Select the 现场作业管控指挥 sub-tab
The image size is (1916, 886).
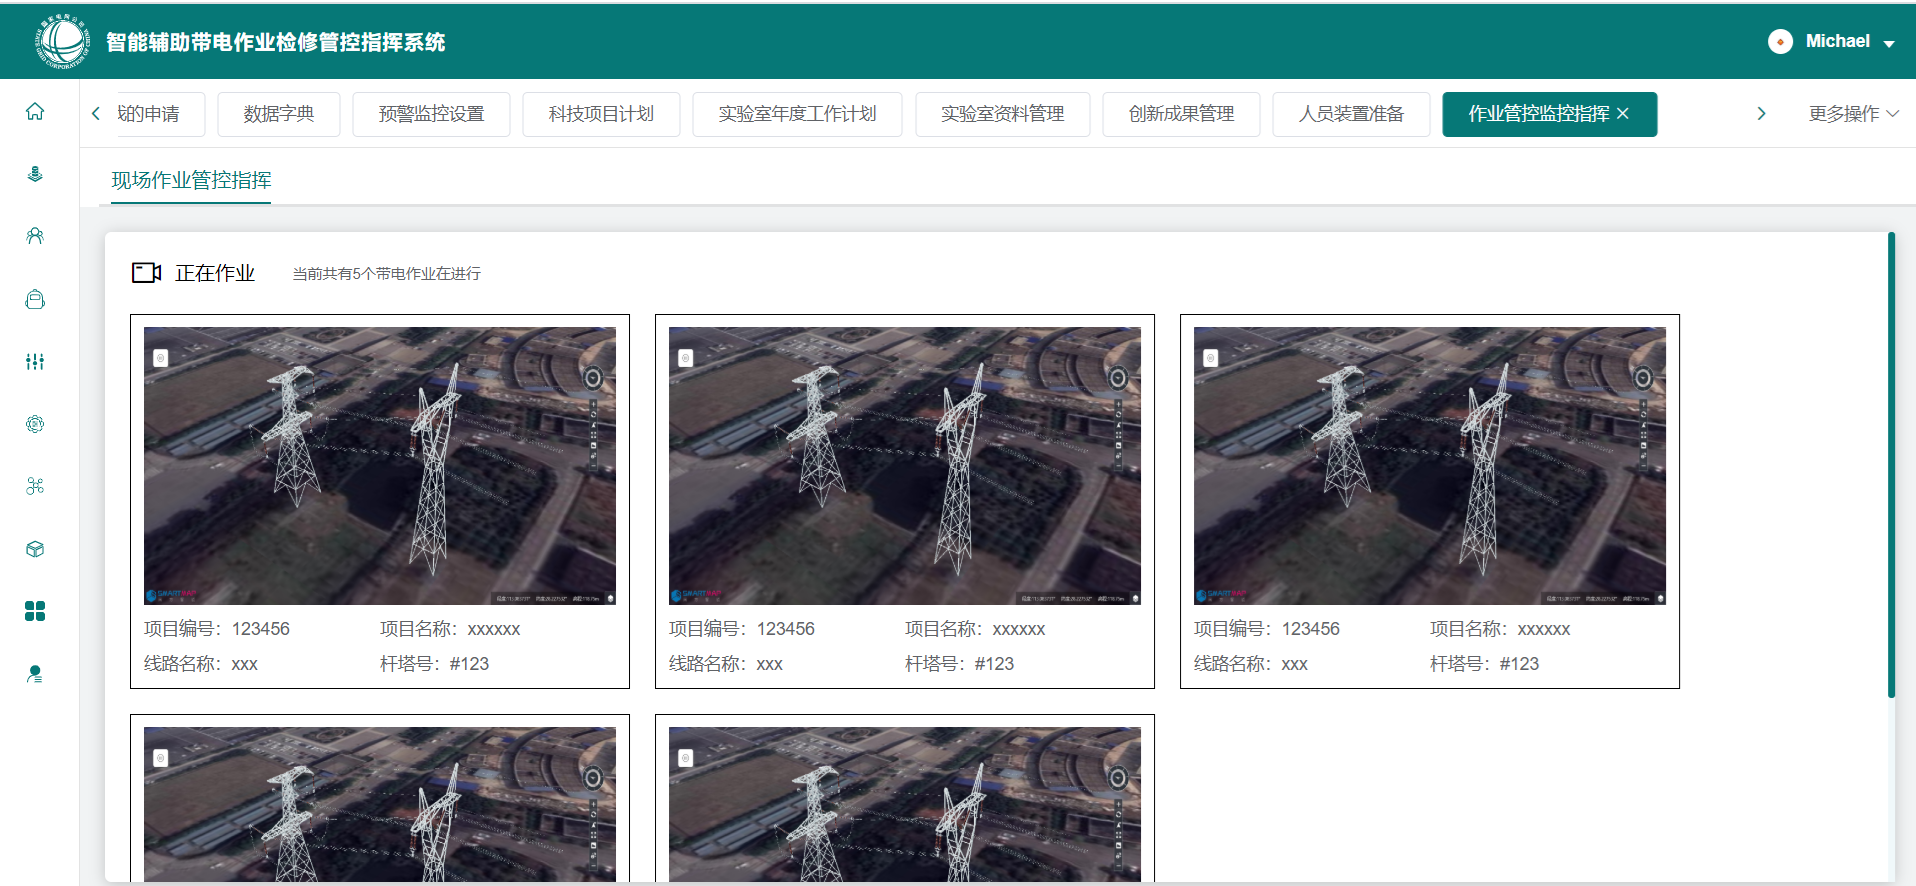point(191,180)
